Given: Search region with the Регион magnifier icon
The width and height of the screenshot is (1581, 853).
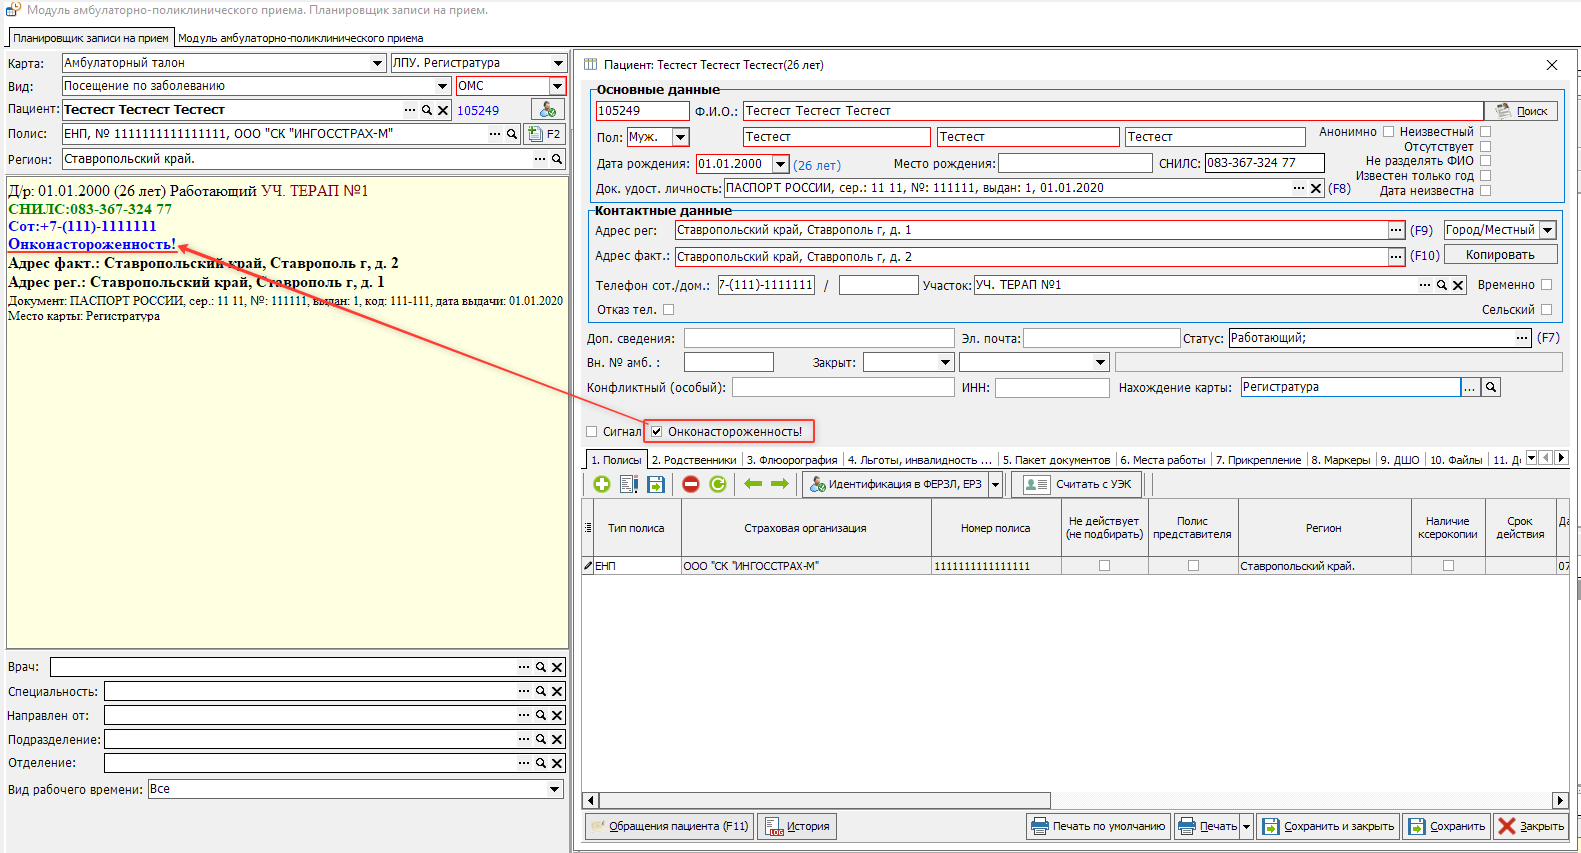Looking at the screenshot, I should (557, 159).
